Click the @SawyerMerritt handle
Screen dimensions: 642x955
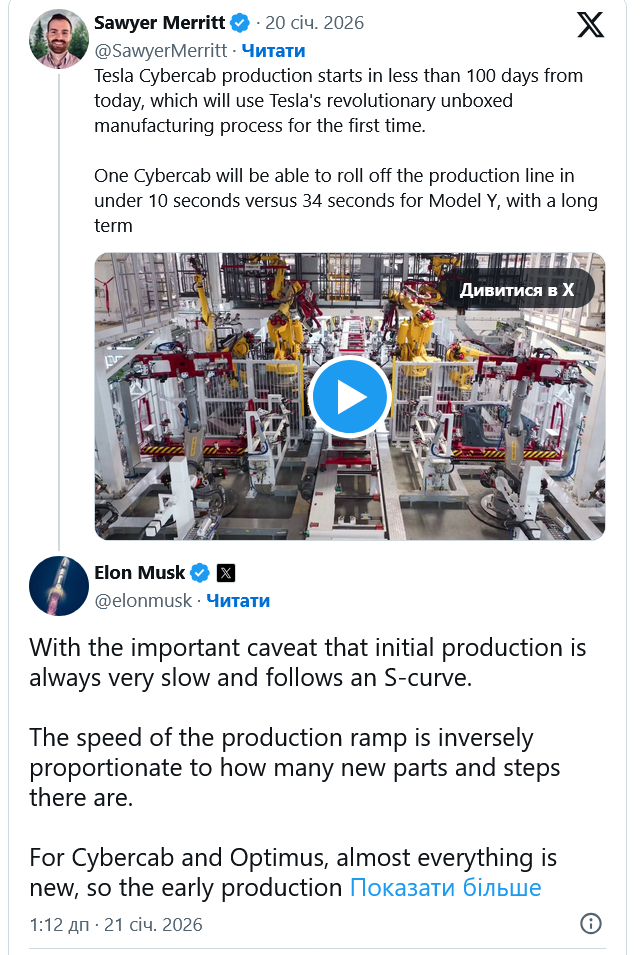pyautogui.click(x=162, y=50)
